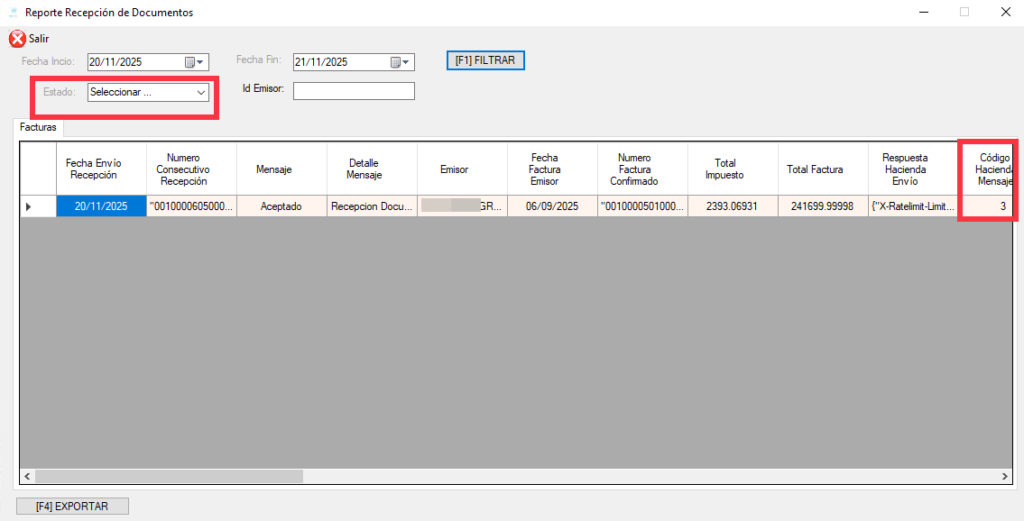Select the 241699.99998 total factura cell
The width and height of the screenshot is (1024, 521).
822,207
